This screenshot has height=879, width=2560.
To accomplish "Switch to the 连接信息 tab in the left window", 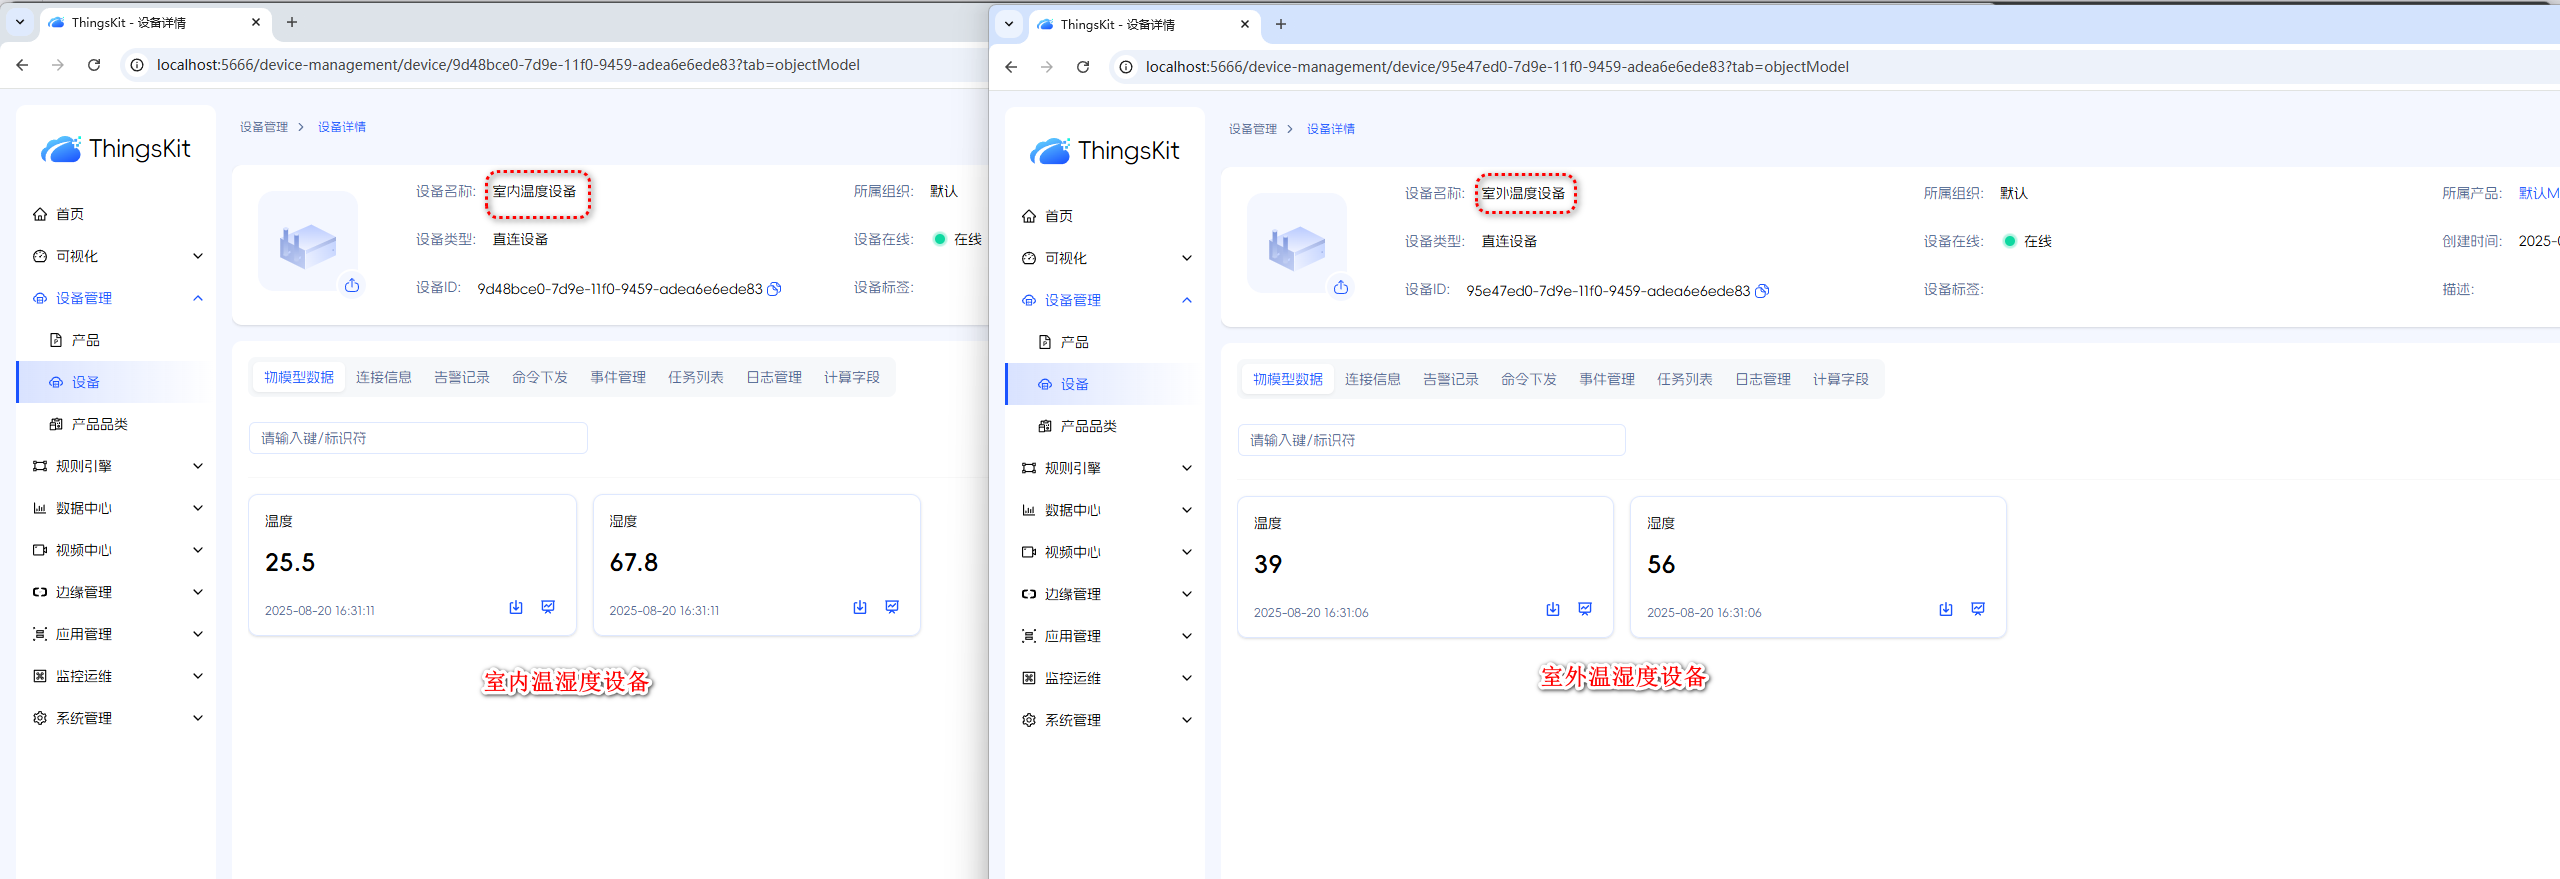I will 384,377.
